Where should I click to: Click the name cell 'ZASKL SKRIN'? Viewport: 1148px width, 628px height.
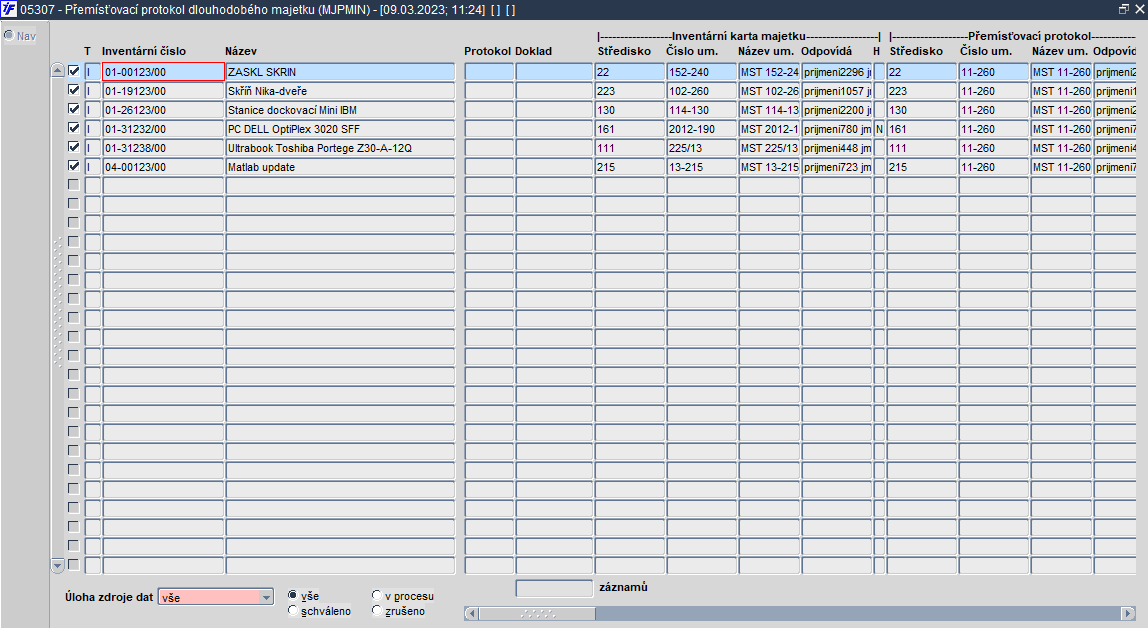(x=340, y=72)
